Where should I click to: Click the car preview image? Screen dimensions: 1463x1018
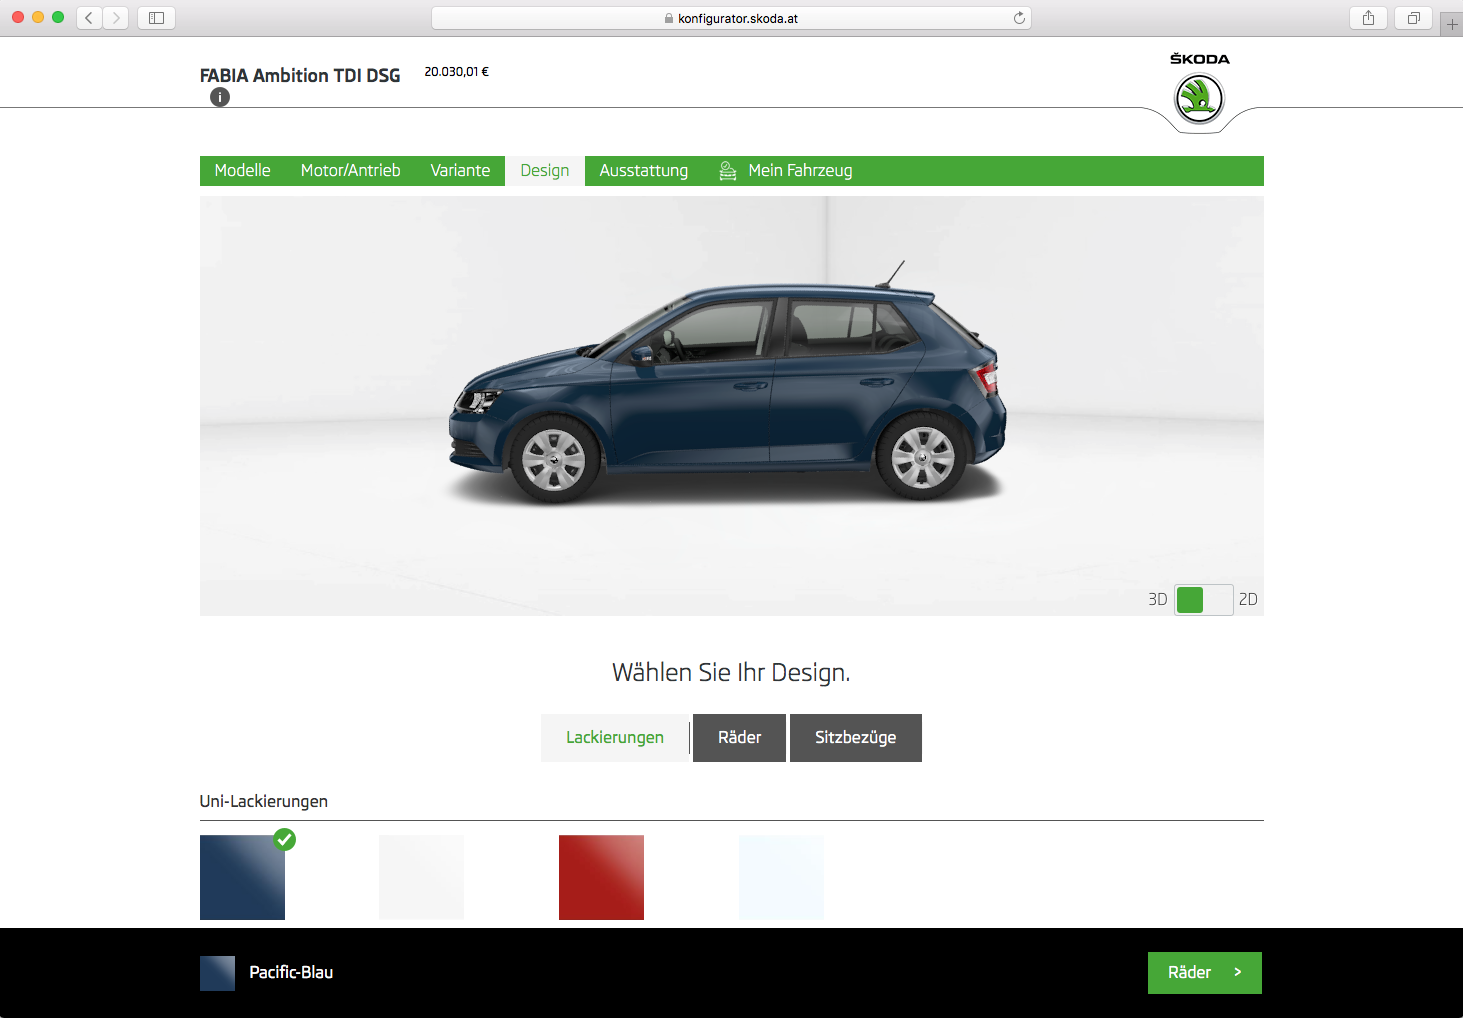click(732, 406)
